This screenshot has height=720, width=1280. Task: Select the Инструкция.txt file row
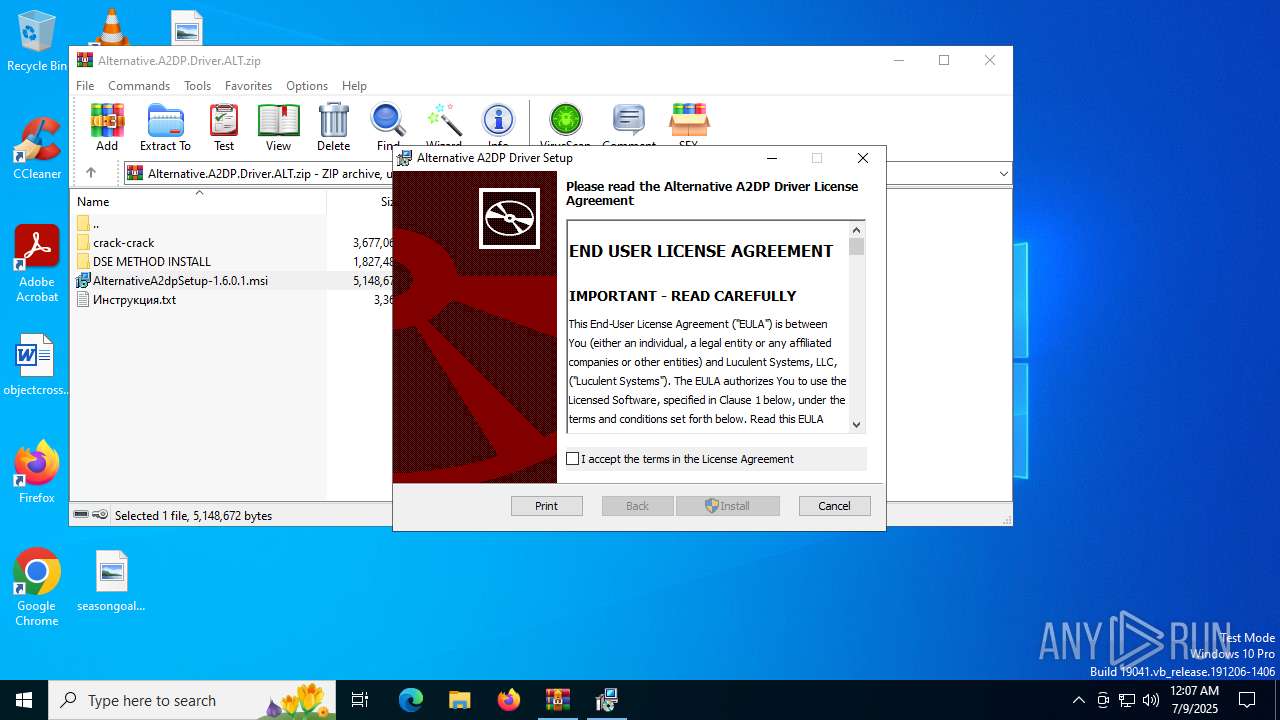[232, 300]
